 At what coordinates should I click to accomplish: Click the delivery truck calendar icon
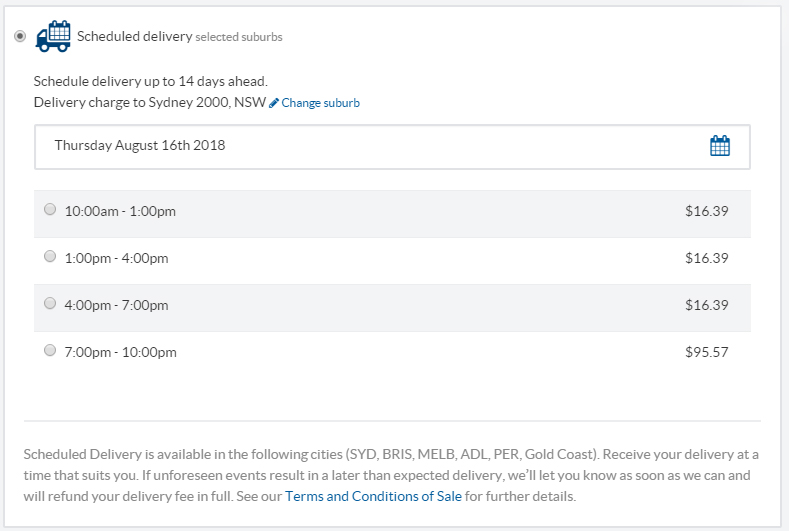[53, 36]
